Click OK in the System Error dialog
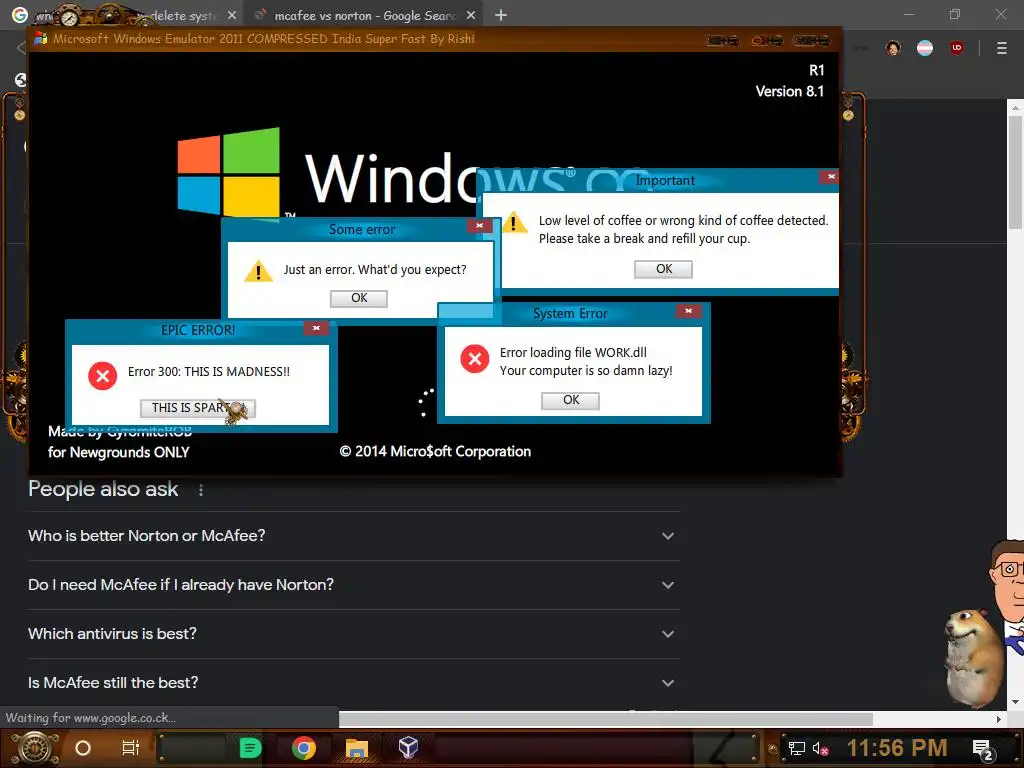This screenshot has height=768, width=1024. coord(570,400)
